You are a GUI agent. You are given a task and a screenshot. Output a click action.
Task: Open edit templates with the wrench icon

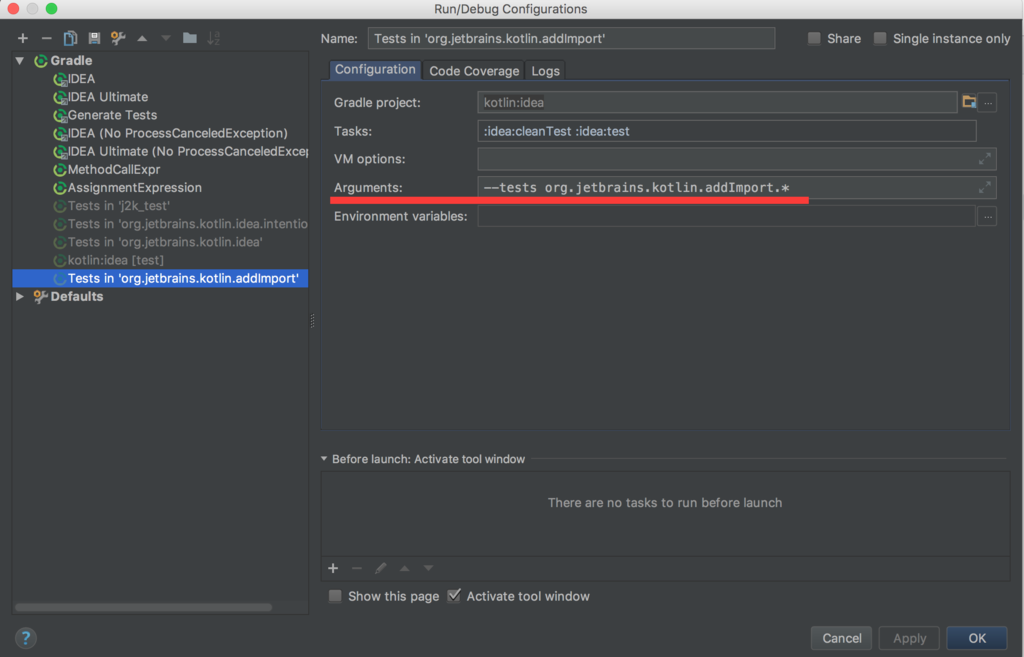click(x=116, y=38)
